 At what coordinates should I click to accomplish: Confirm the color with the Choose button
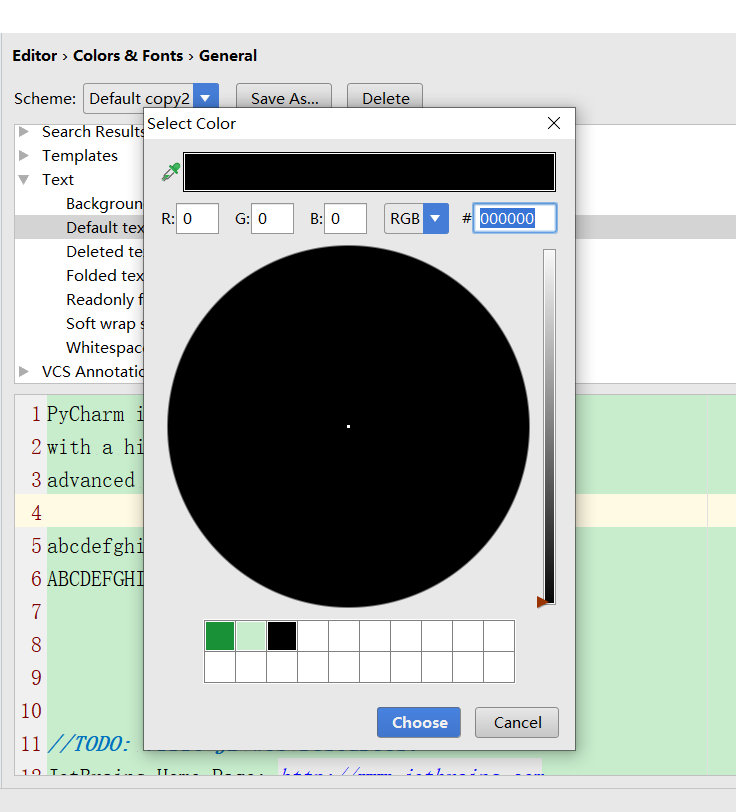coord(418,722)
